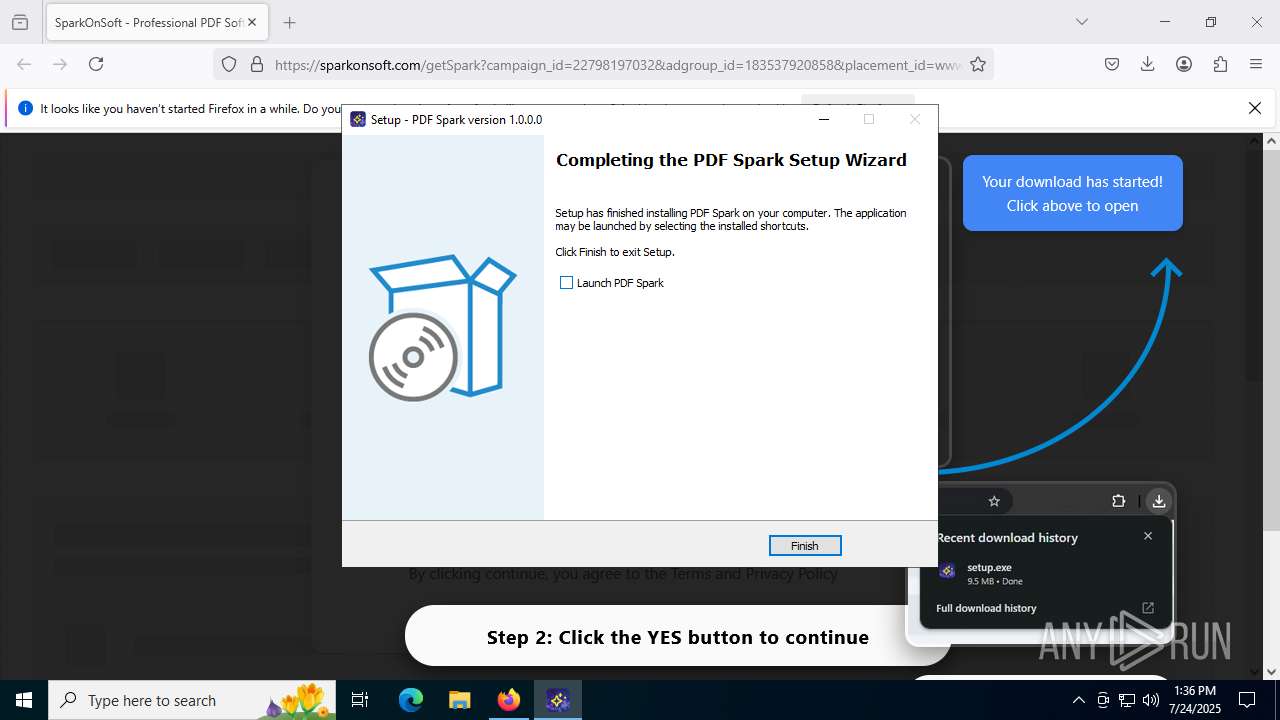Open the Firefox downloads panel
Viewport: 1280px width, 720px height.
click(x=1148, y=64)
